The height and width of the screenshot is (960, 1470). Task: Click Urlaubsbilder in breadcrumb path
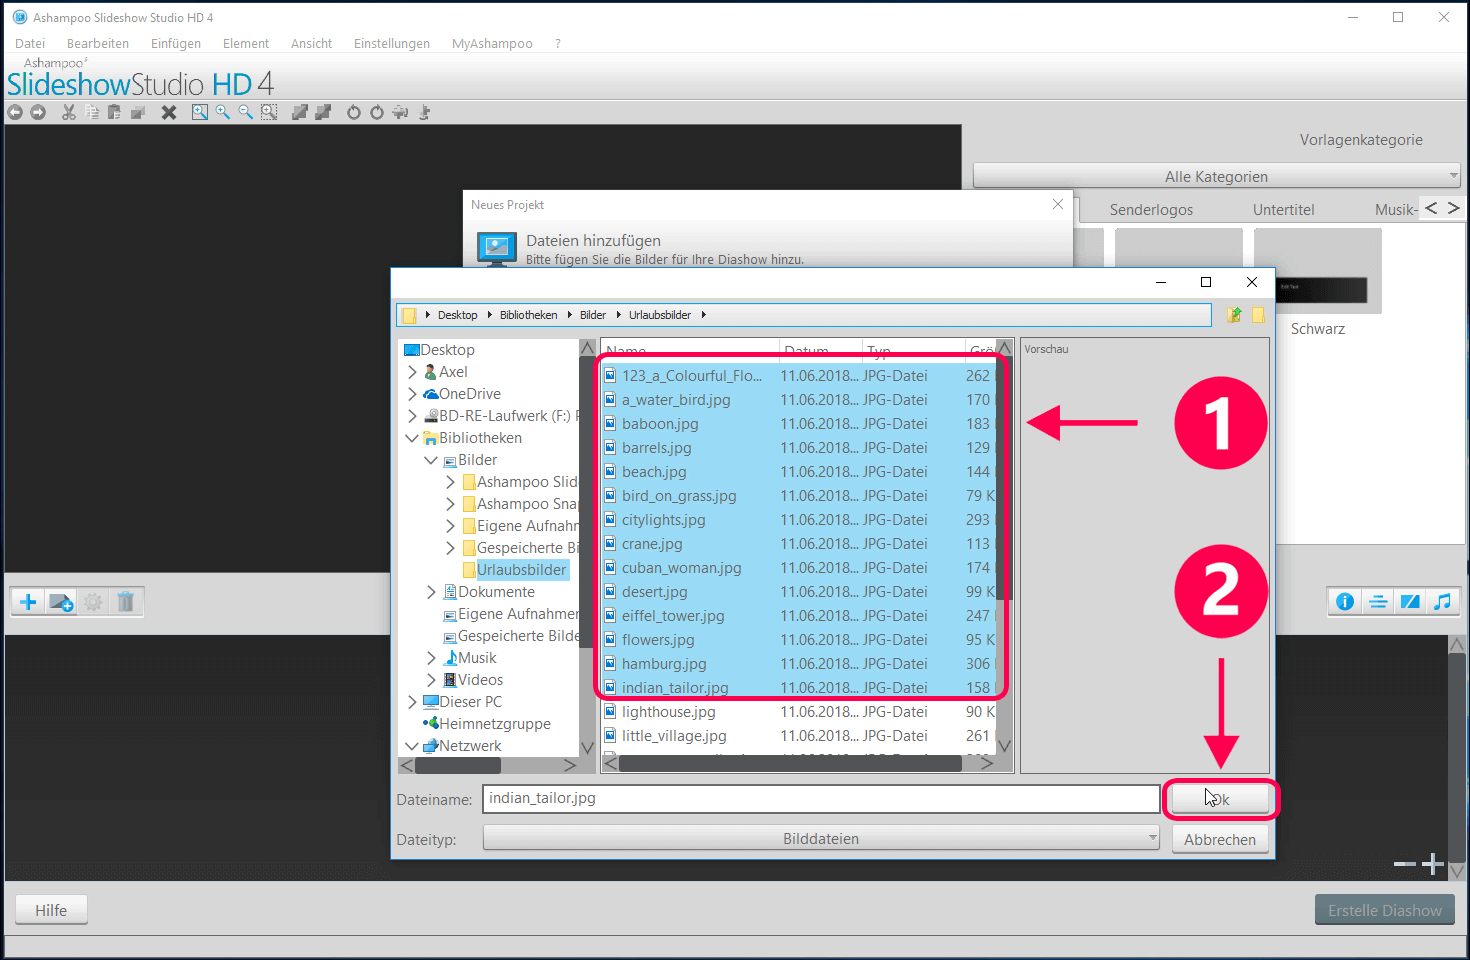pos(660,315)
